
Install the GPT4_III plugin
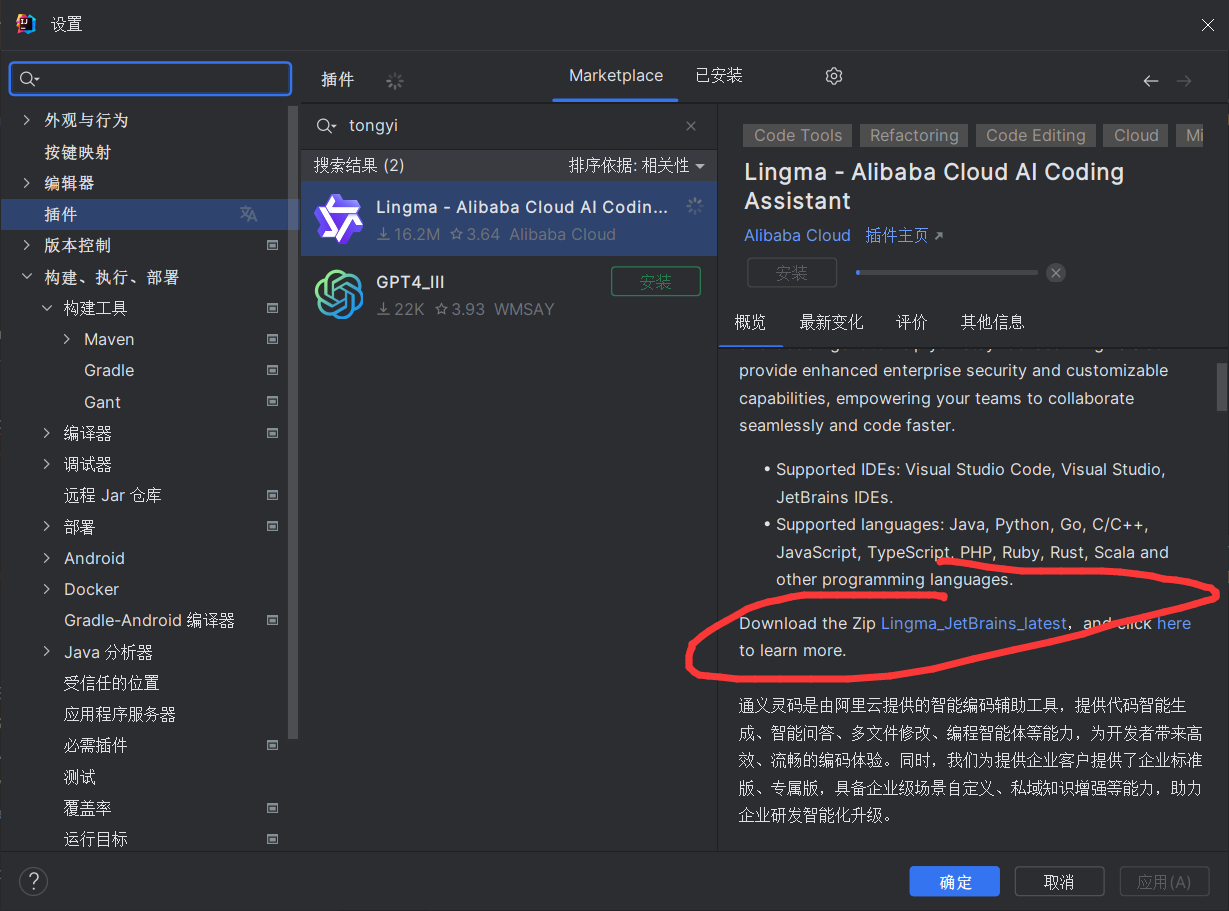[x=656, y=282]
